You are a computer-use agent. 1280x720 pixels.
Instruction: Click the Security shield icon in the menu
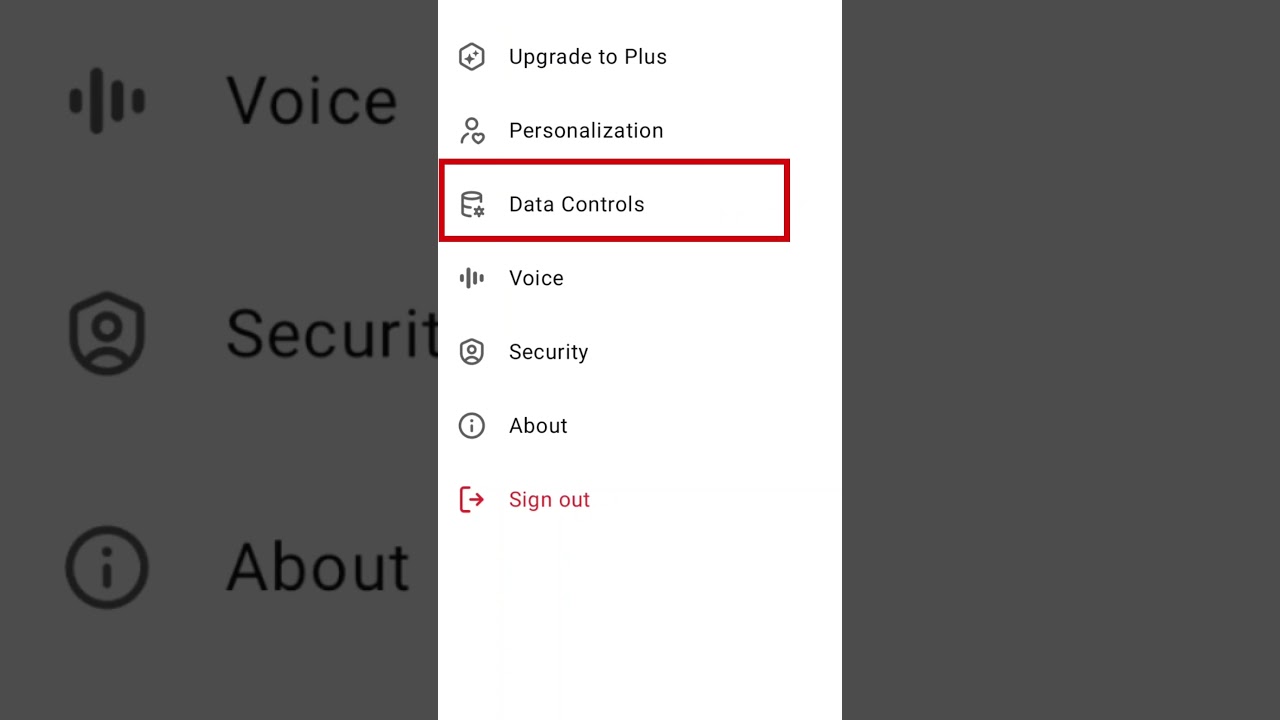point(471,352)
